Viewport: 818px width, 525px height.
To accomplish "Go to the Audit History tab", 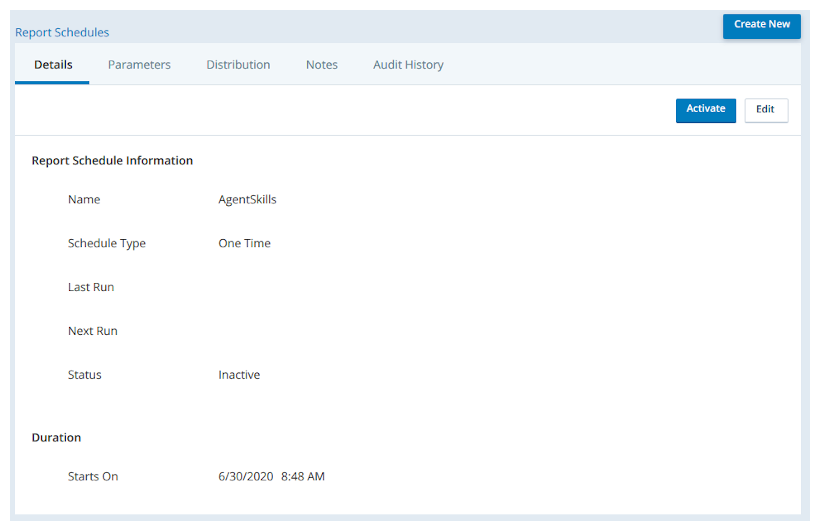I will click(408, 65).
